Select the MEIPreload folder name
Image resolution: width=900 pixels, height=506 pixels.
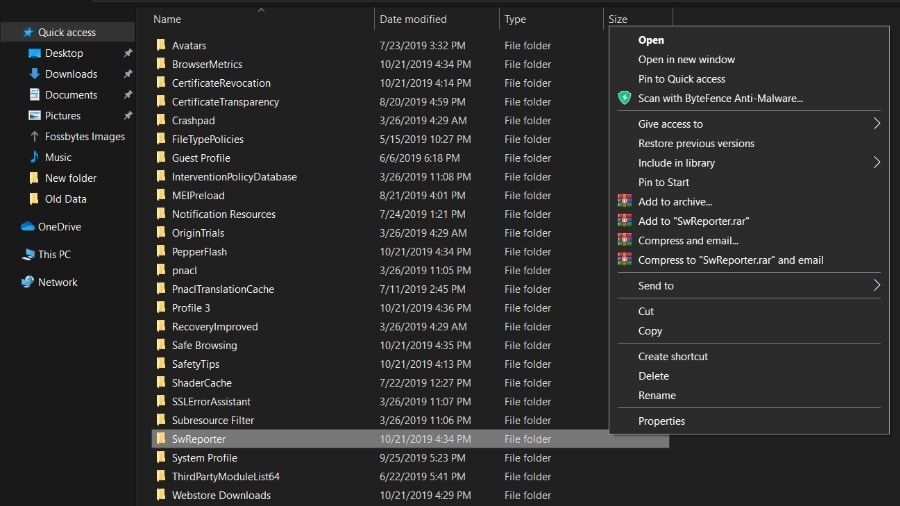point(198,195)
